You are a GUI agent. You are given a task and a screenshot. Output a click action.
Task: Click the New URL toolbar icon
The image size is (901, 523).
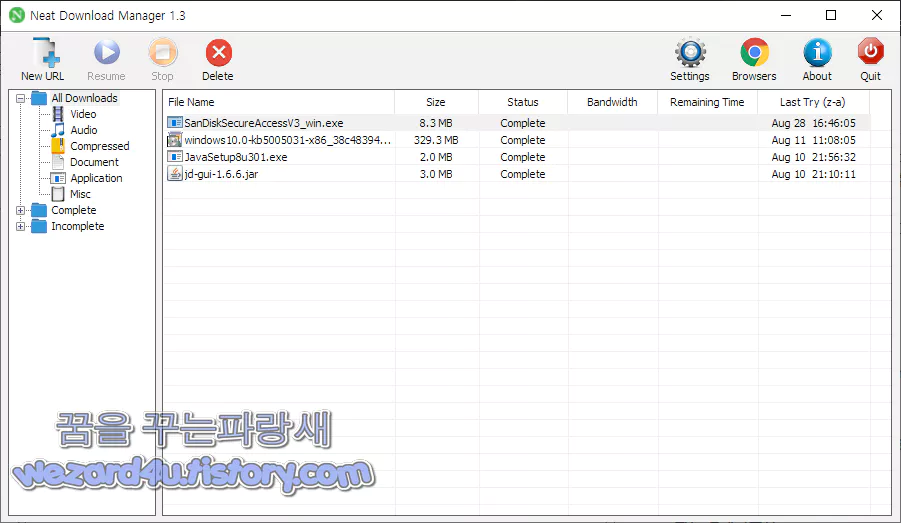(46, 52)
